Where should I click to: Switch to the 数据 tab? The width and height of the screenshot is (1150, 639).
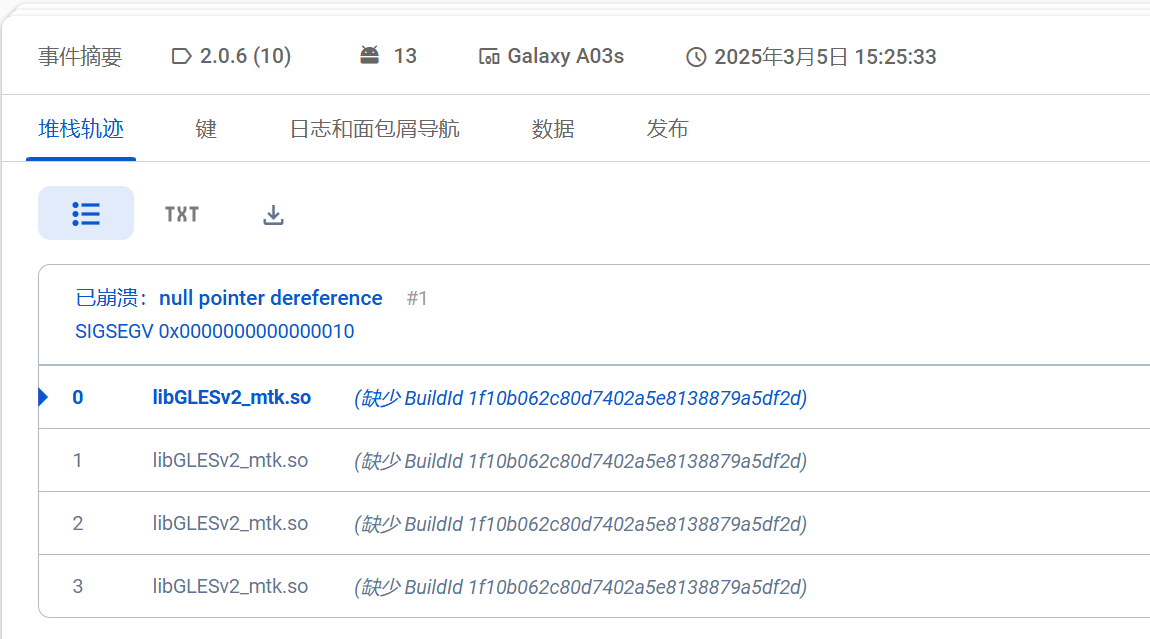(x=552, y=129)
